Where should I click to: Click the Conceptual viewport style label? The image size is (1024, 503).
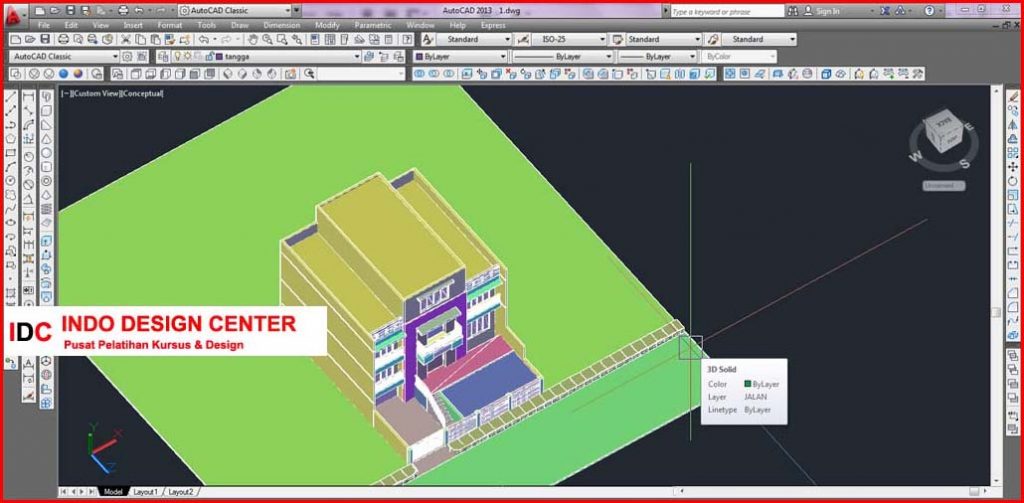tap(142, 94)
